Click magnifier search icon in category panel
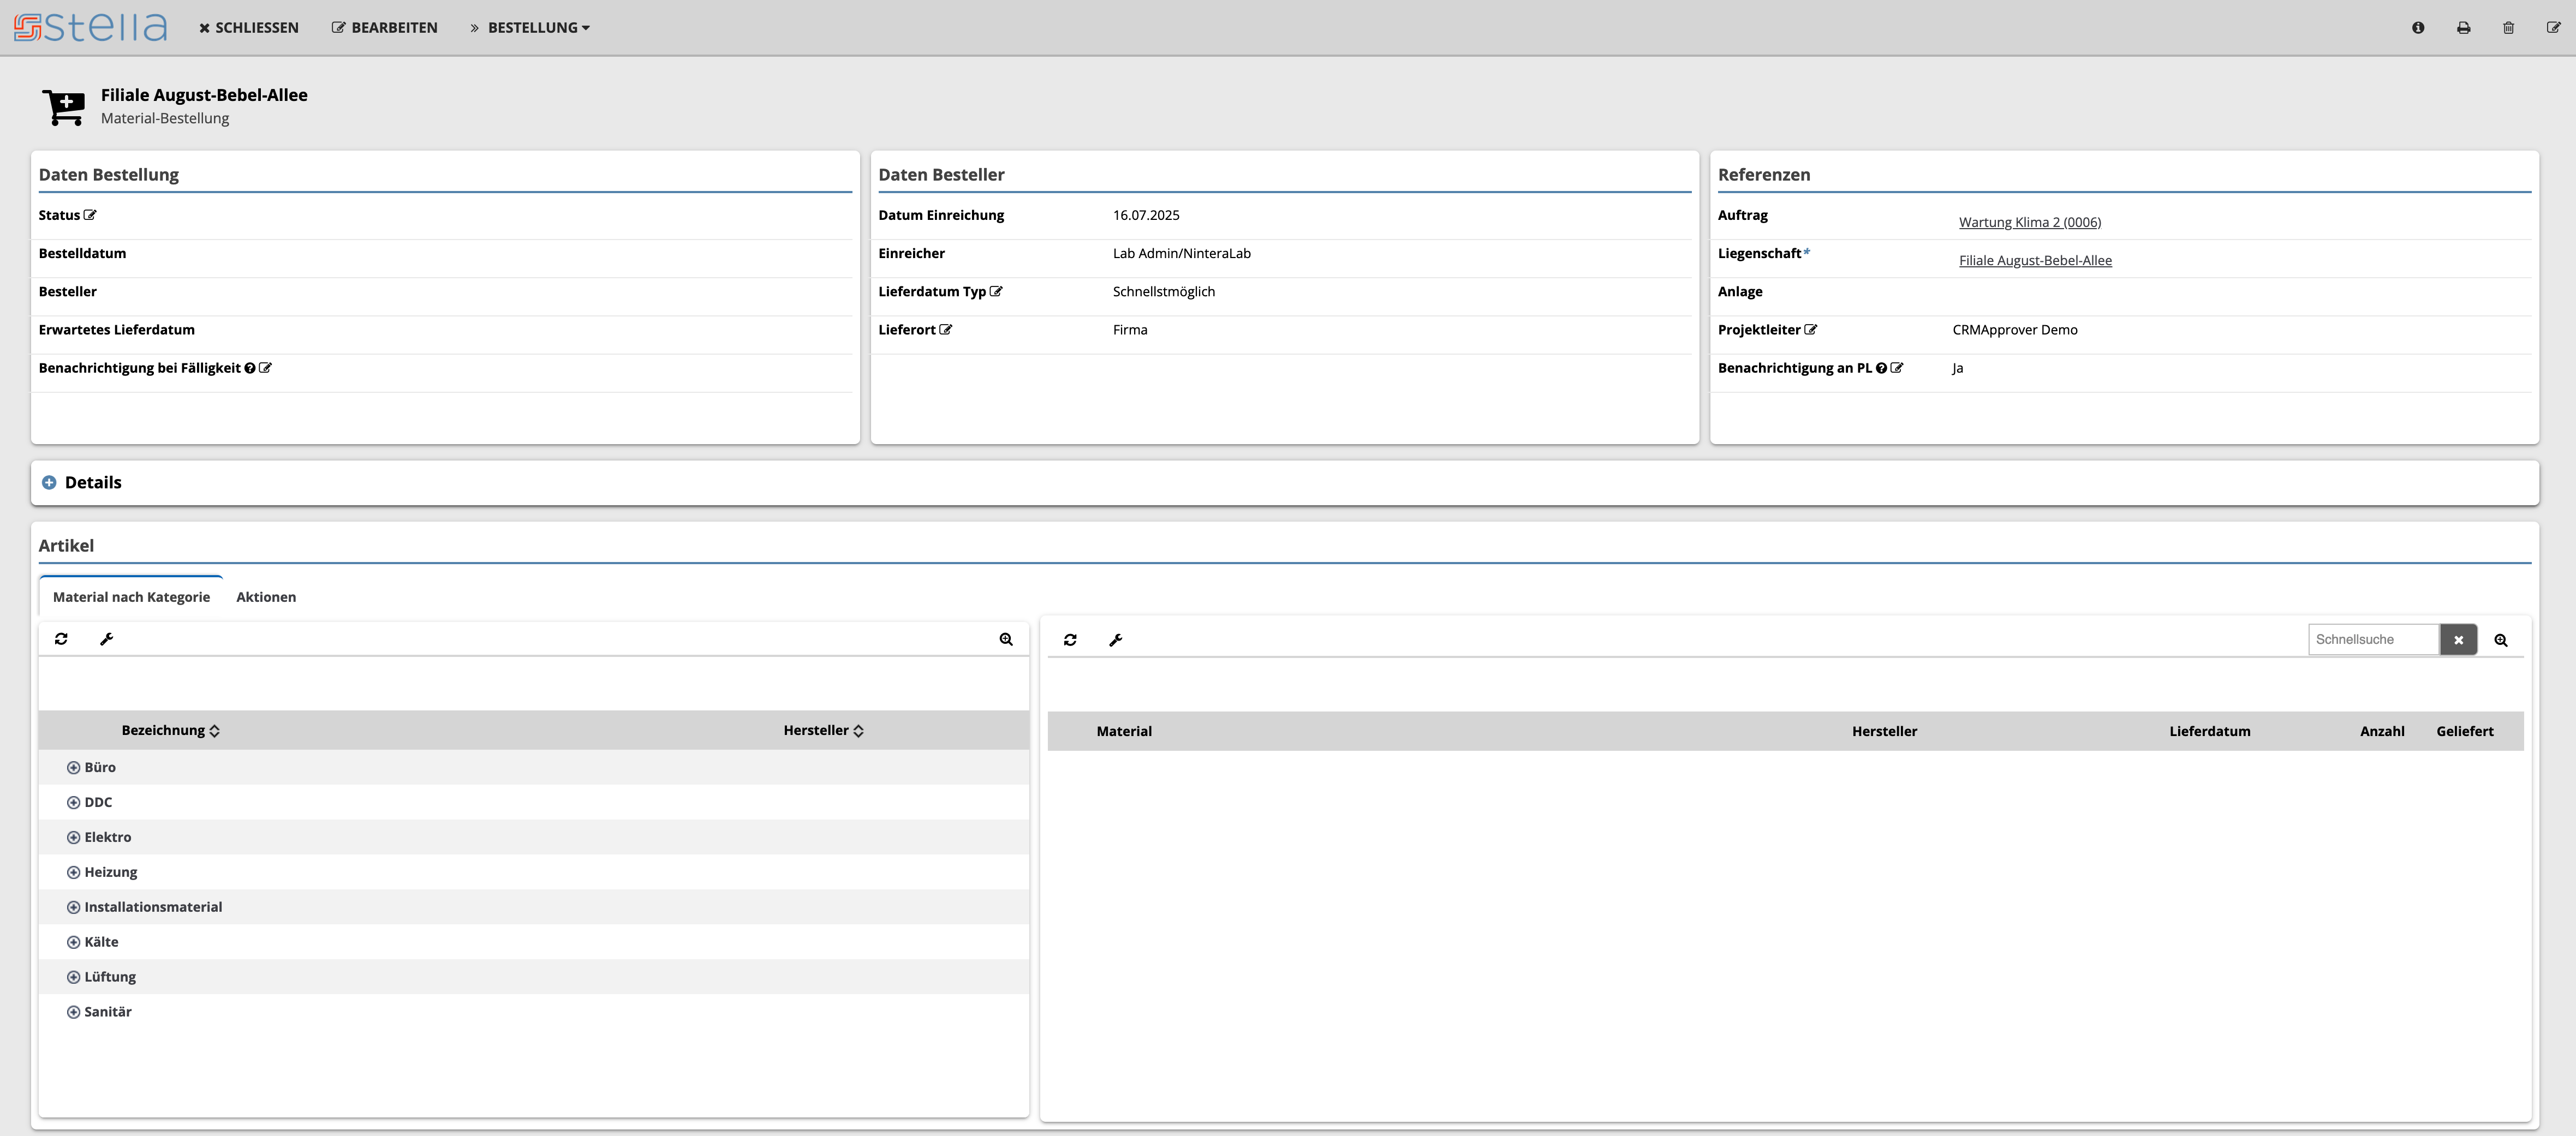This screenshot has width=2576, height=1136. coord(1006,639)
